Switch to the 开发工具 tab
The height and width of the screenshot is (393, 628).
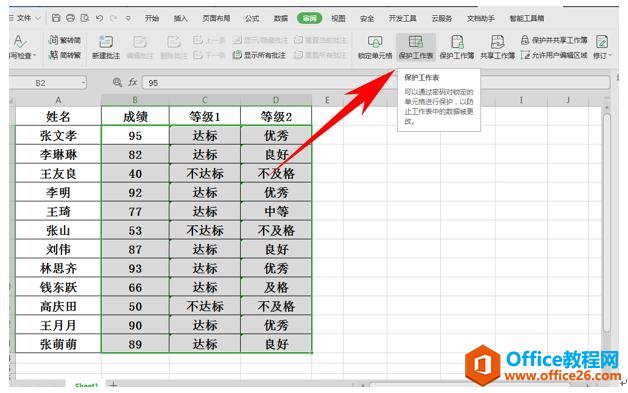[x=403, y=18]
